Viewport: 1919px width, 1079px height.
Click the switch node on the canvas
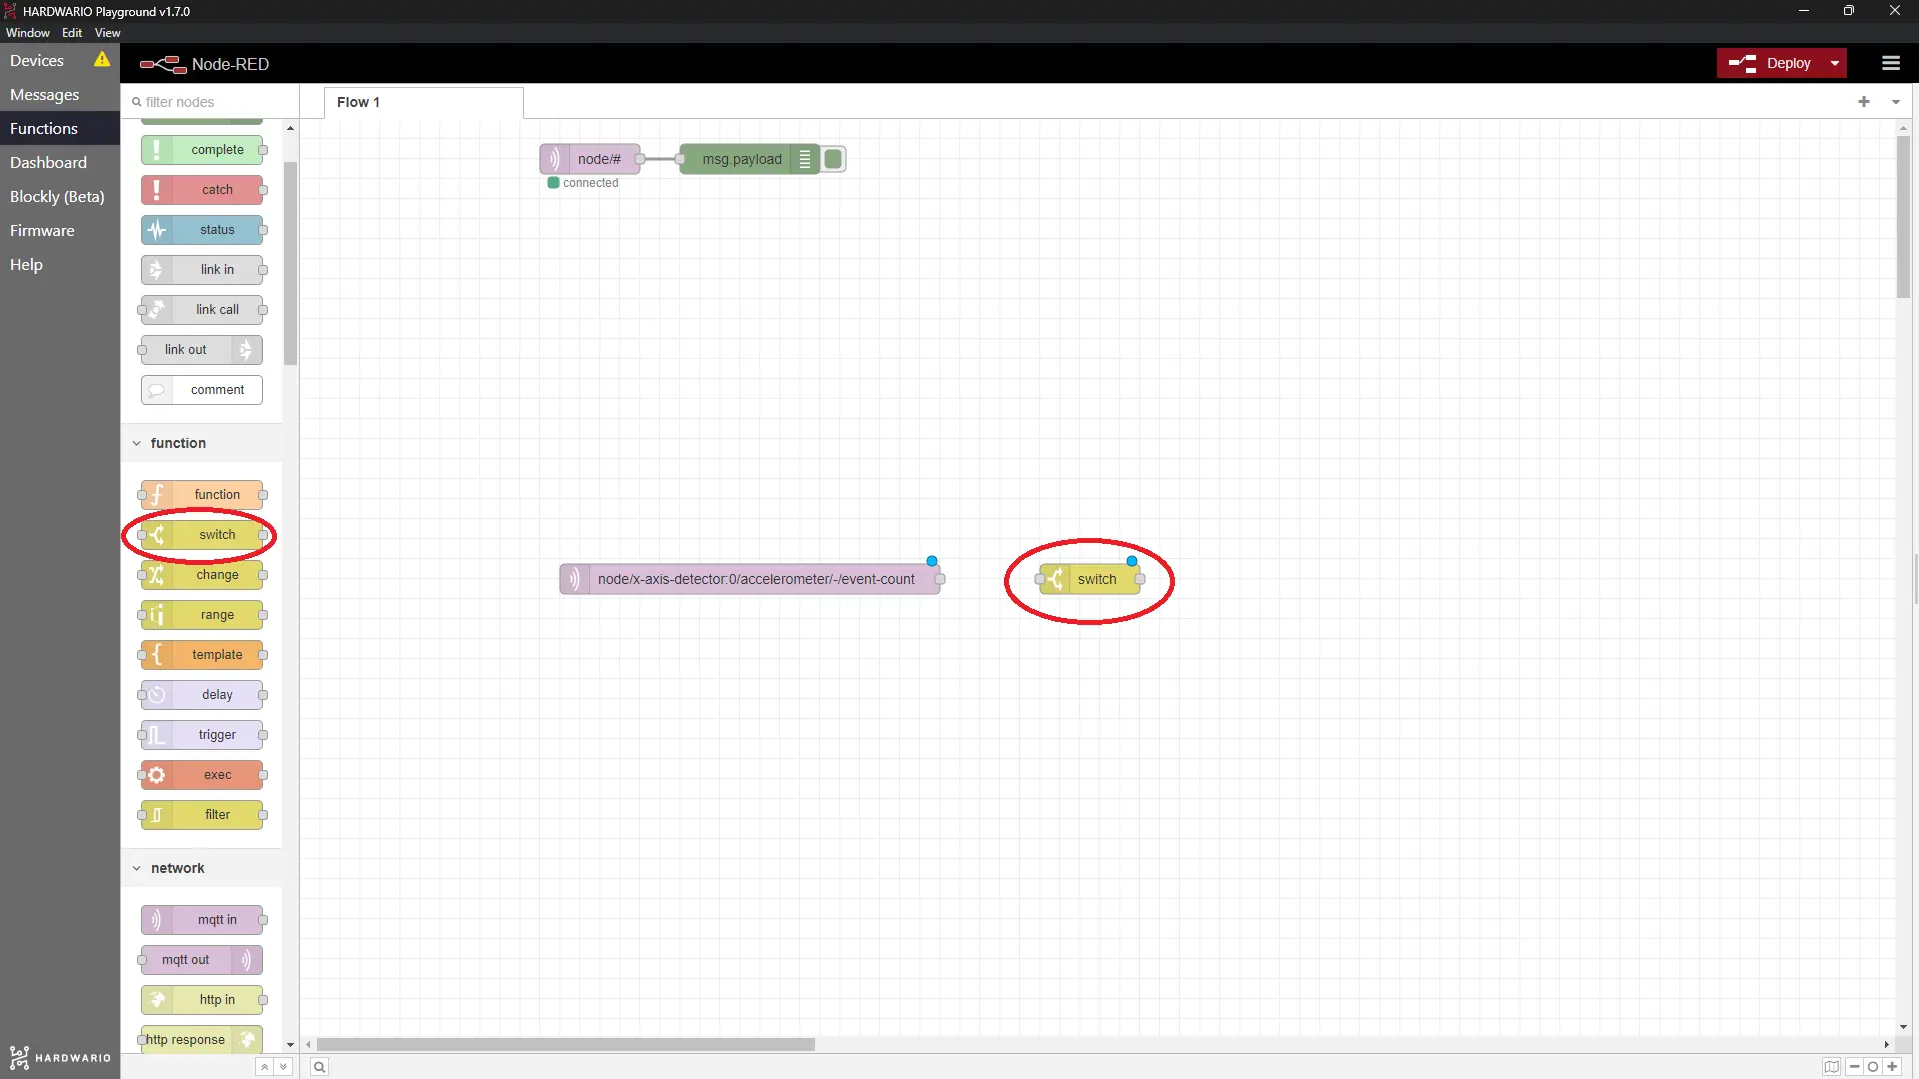click(x=1090, y=579)
